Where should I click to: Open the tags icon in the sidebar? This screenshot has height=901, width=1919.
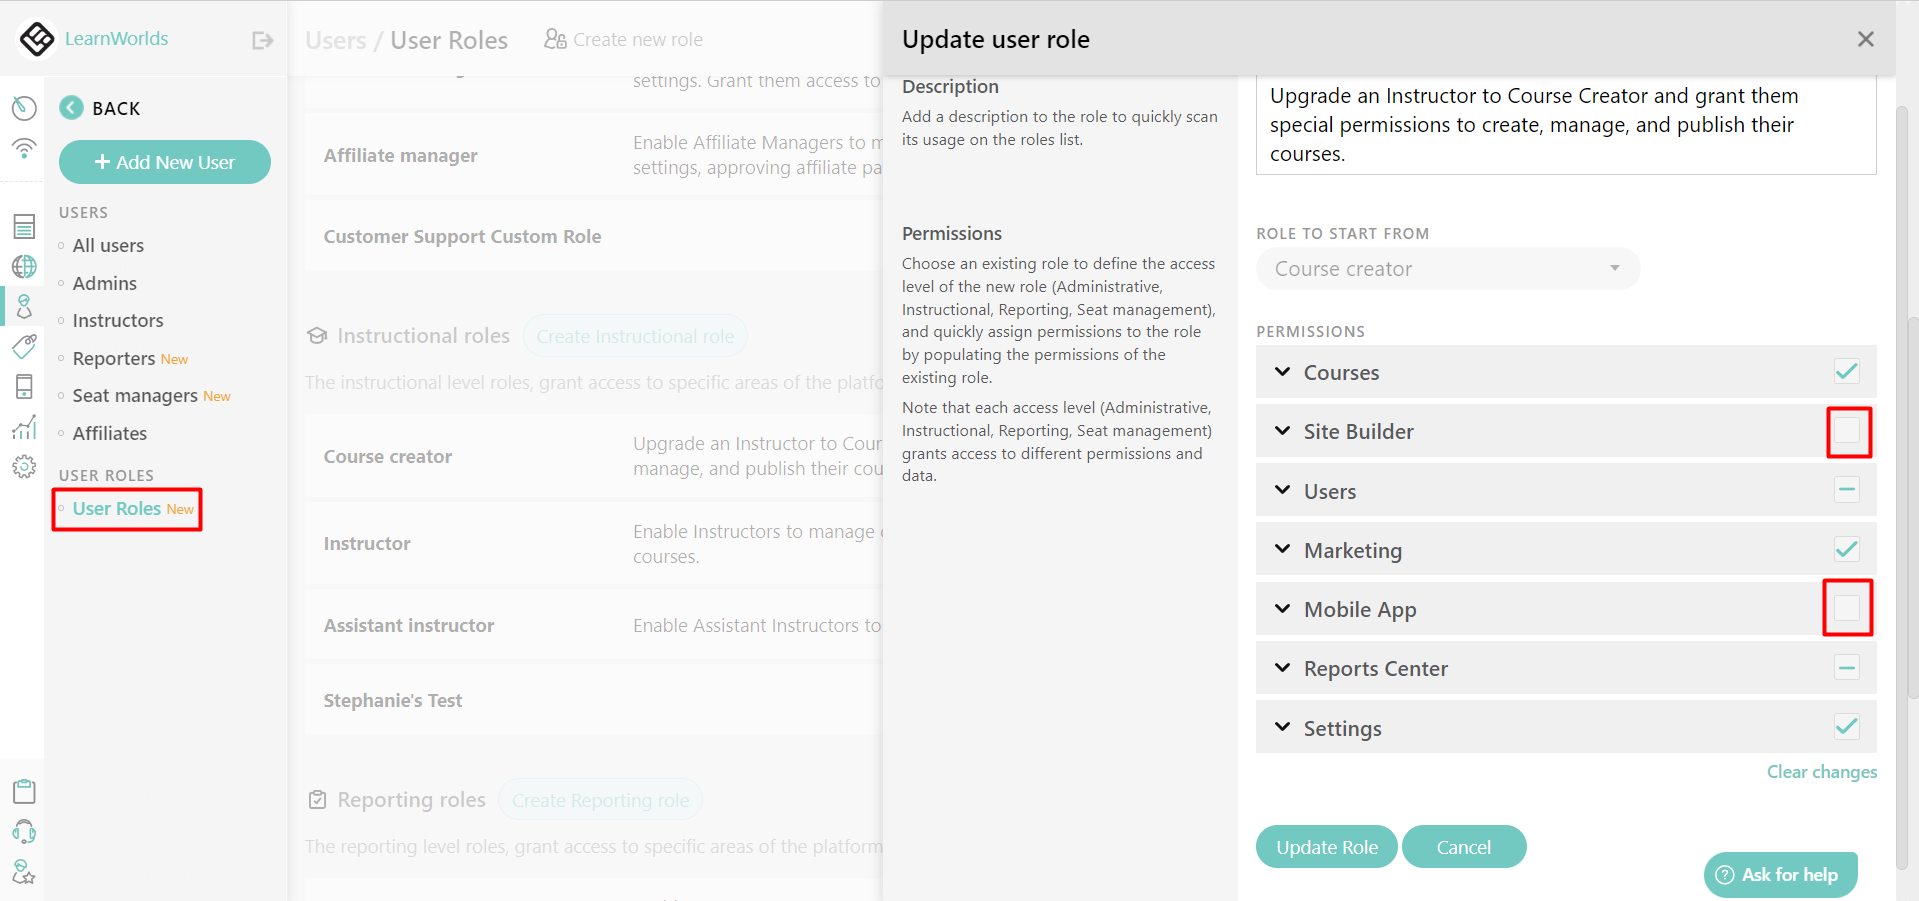(24, 347)
